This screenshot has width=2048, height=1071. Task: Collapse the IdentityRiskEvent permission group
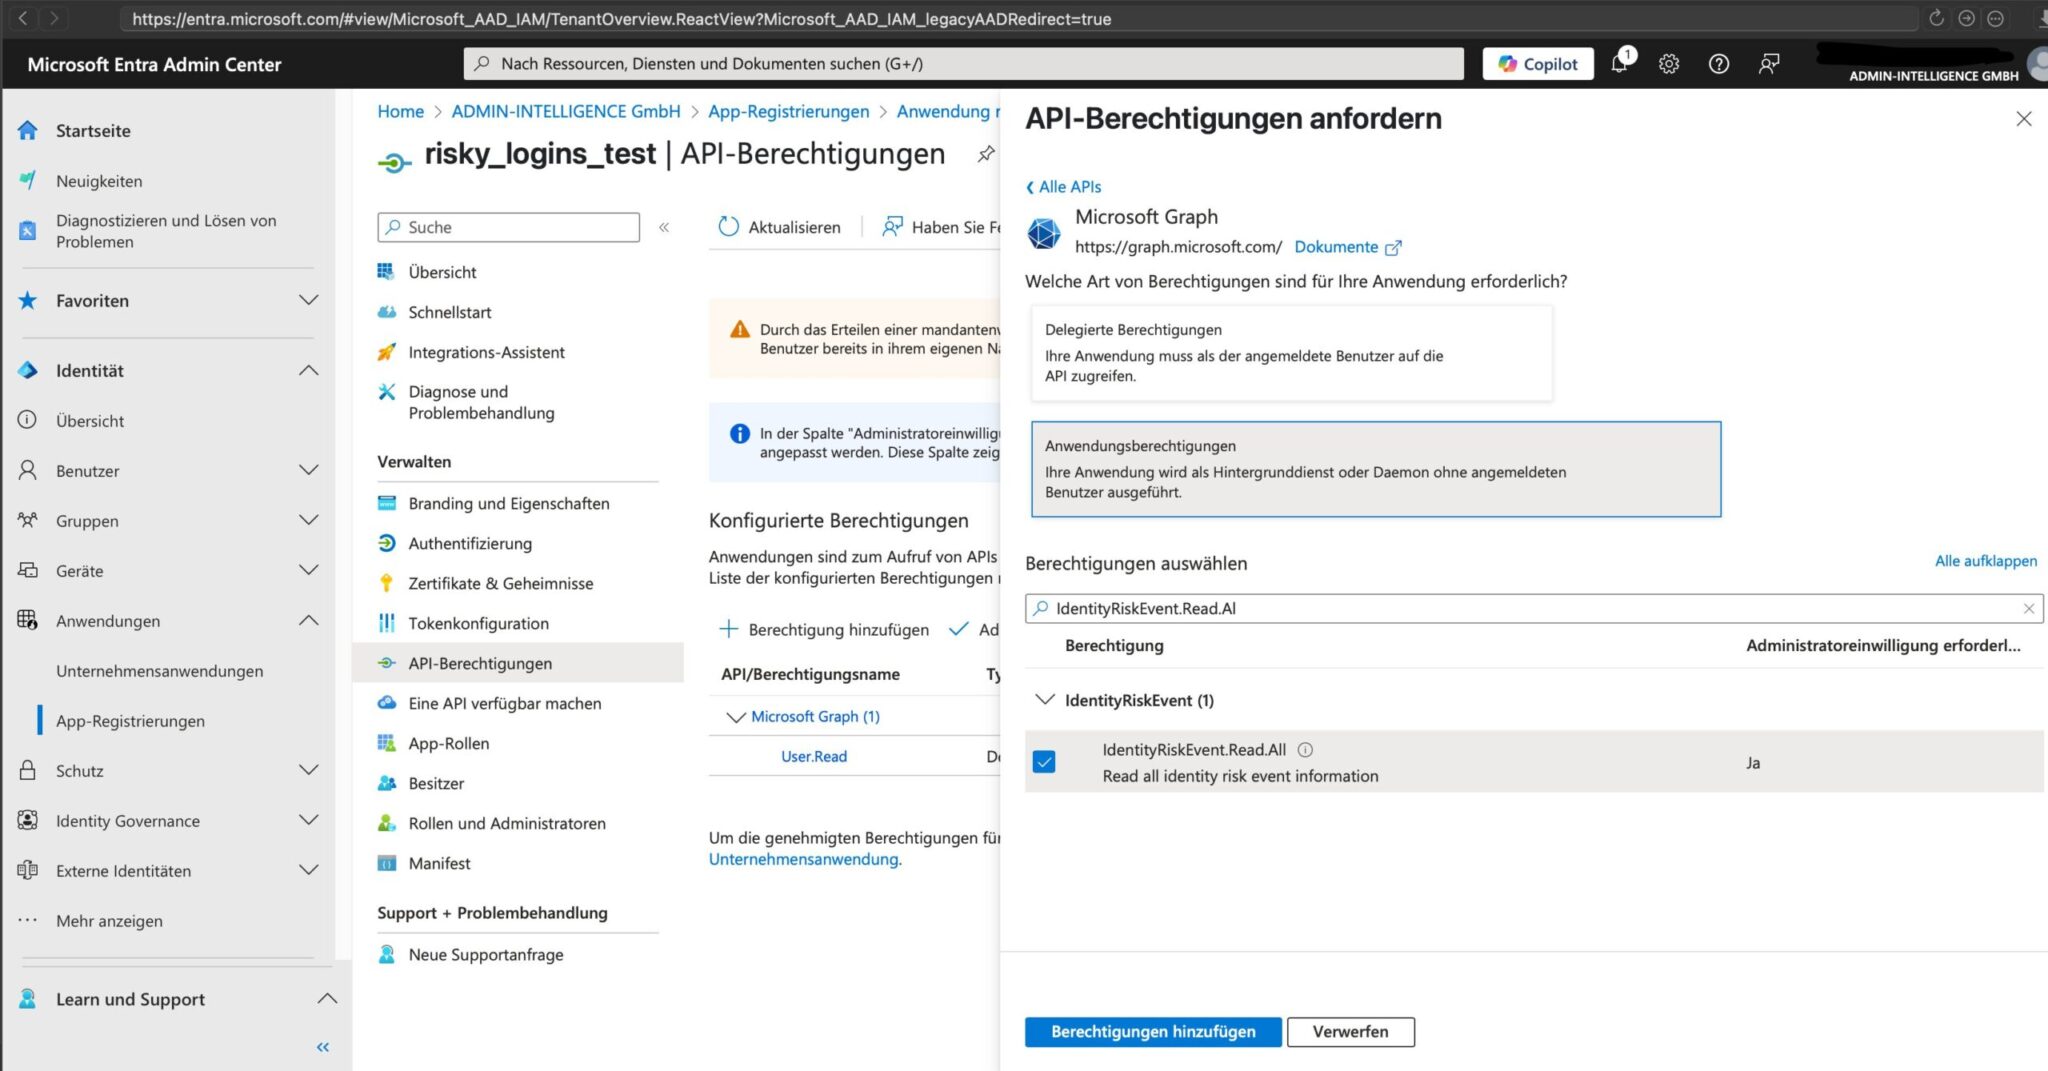pyautogui.click(x=1046, y=700)
